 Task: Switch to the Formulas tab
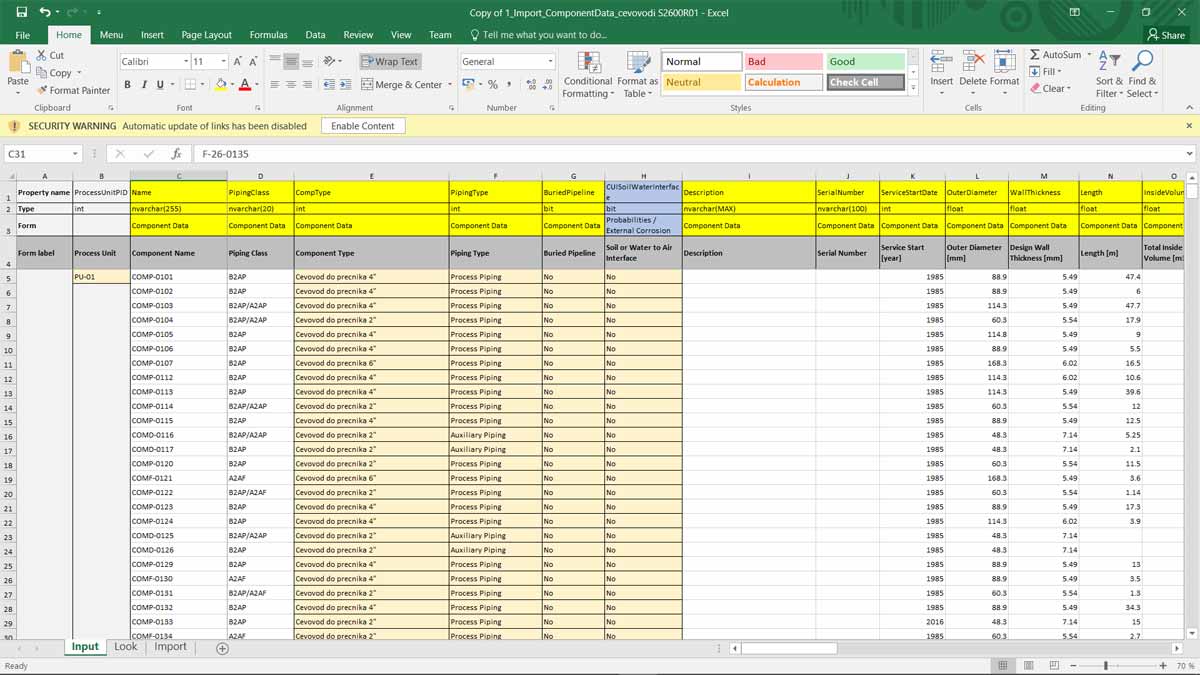coord(268,35)
